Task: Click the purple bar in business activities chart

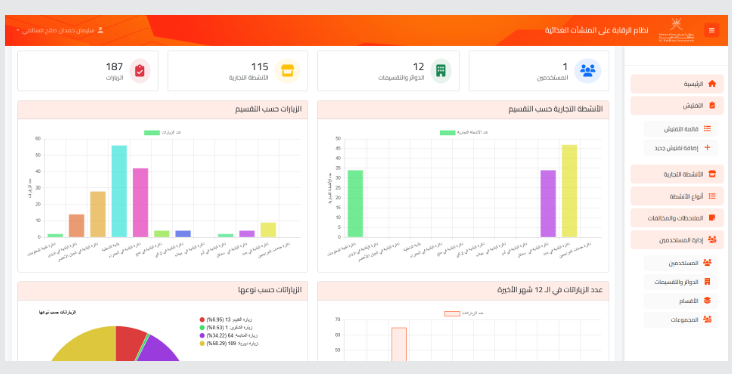Action: 548,204
